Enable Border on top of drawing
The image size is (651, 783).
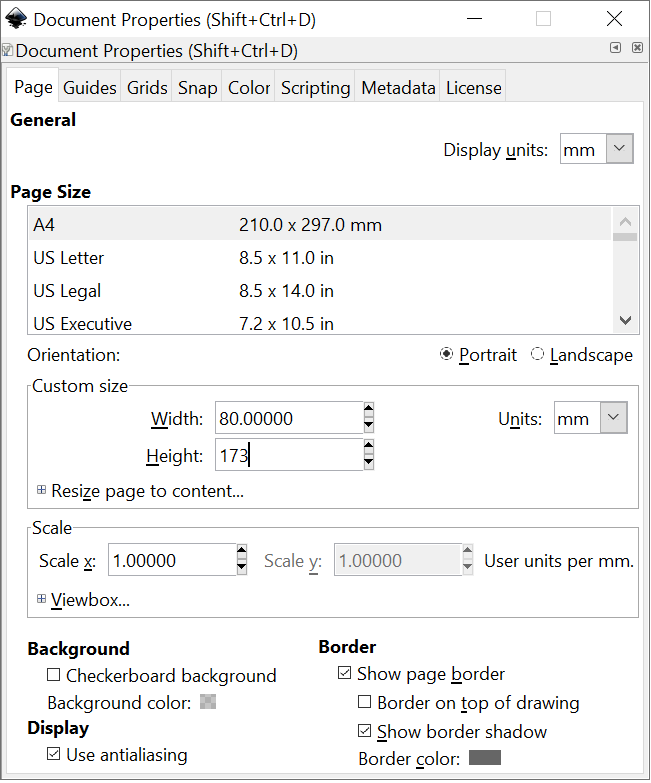[365, 702]
